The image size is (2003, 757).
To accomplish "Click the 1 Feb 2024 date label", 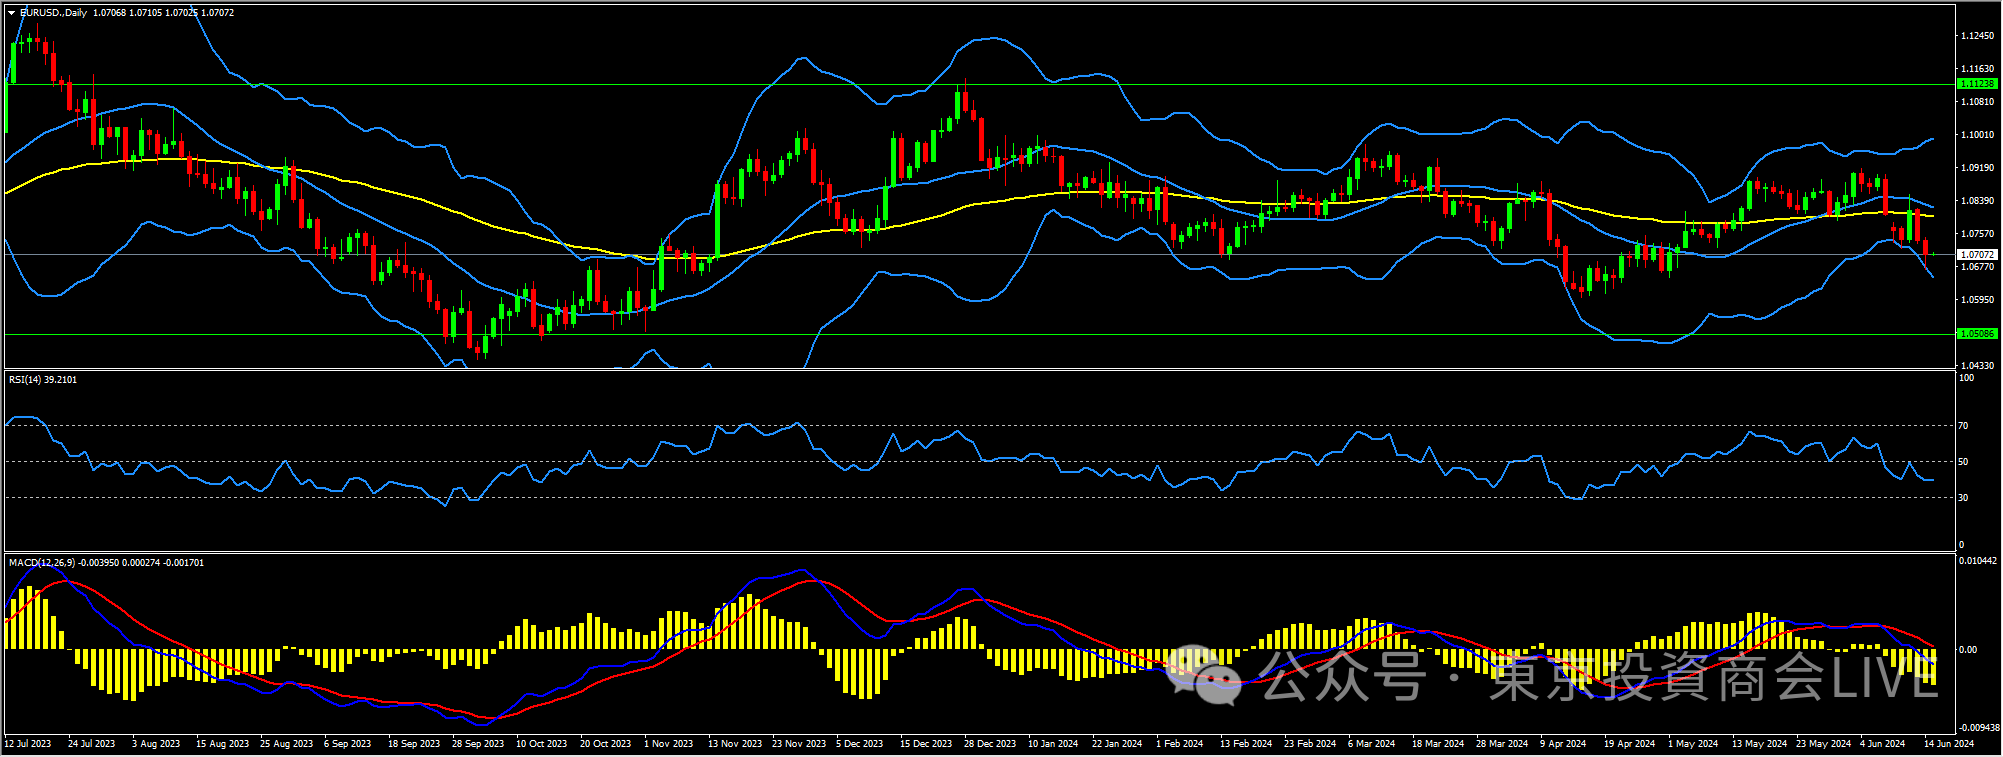I will tap(1180, 744).
